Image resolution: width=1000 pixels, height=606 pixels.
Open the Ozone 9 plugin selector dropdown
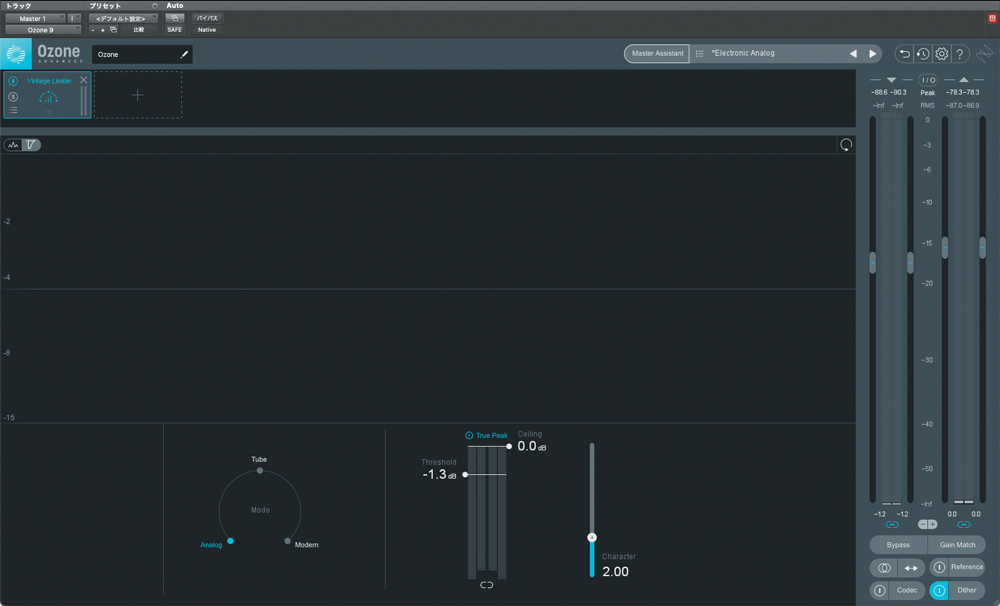(43, 29)
